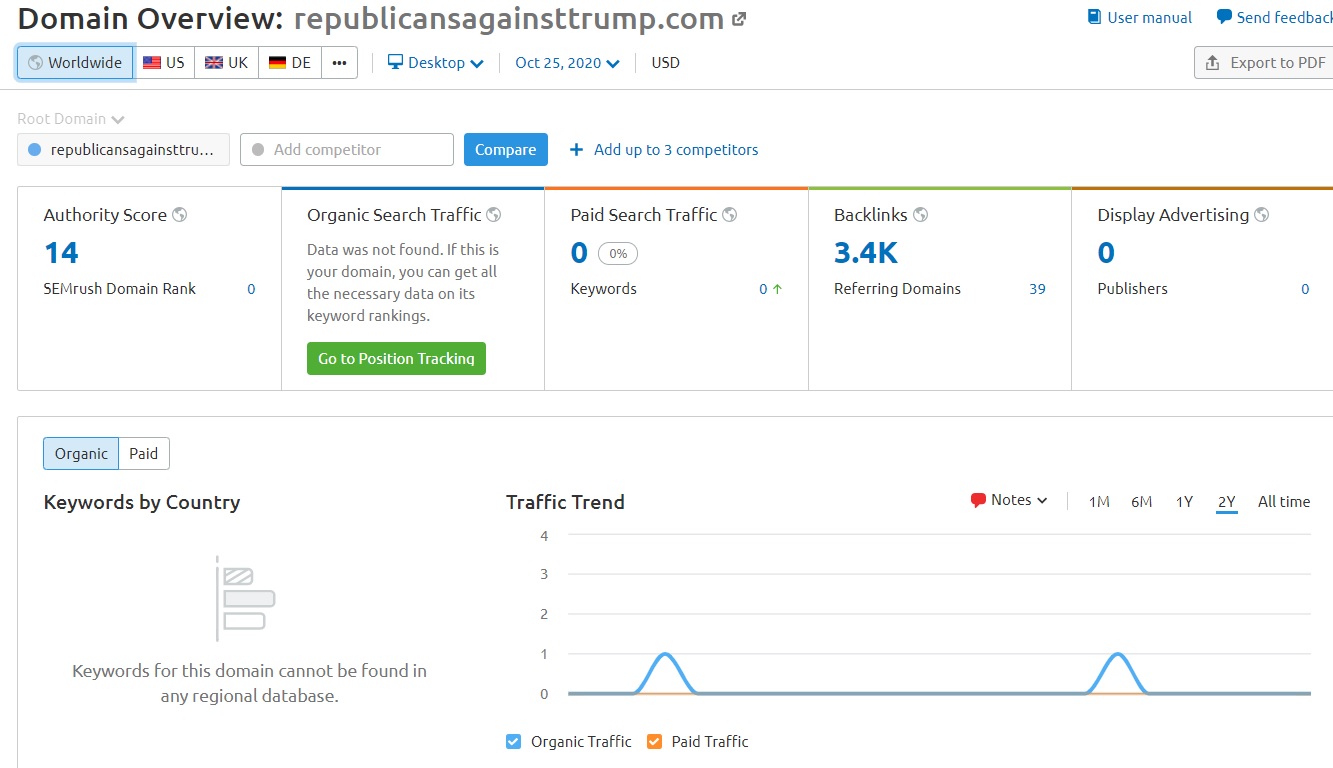Click globe icon beside Display Advertising
Image resolution: width=1333 pixels, height=768 pixels.
(1262, 215)
